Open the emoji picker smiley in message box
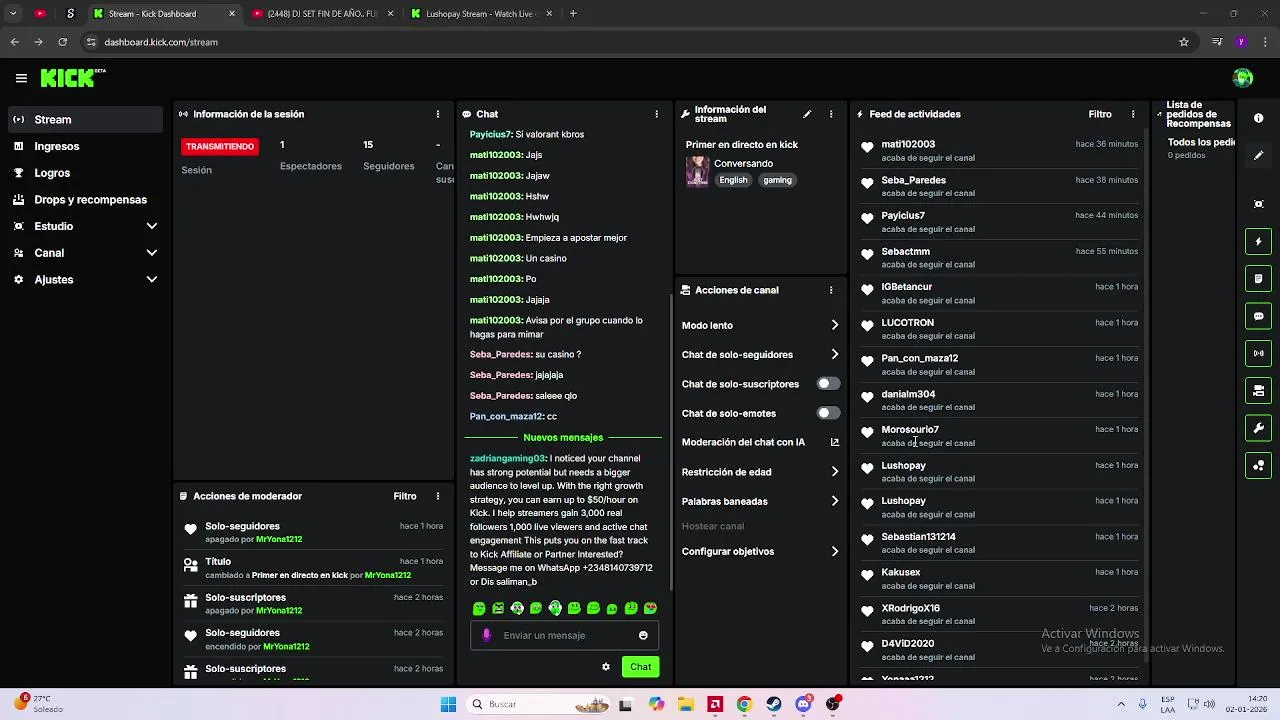Image resolution: width=1280 pixels, height=720 pixels. [643, 635]
